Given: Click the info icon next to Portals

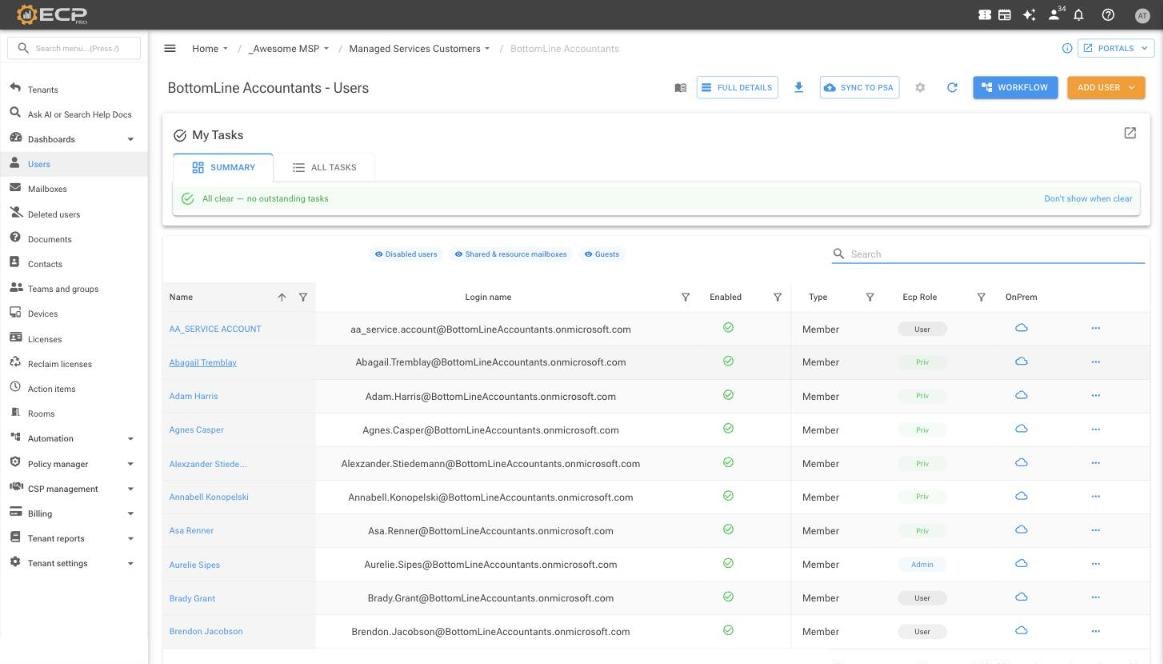Looking at the screenshot, I should coord(1067,48).
